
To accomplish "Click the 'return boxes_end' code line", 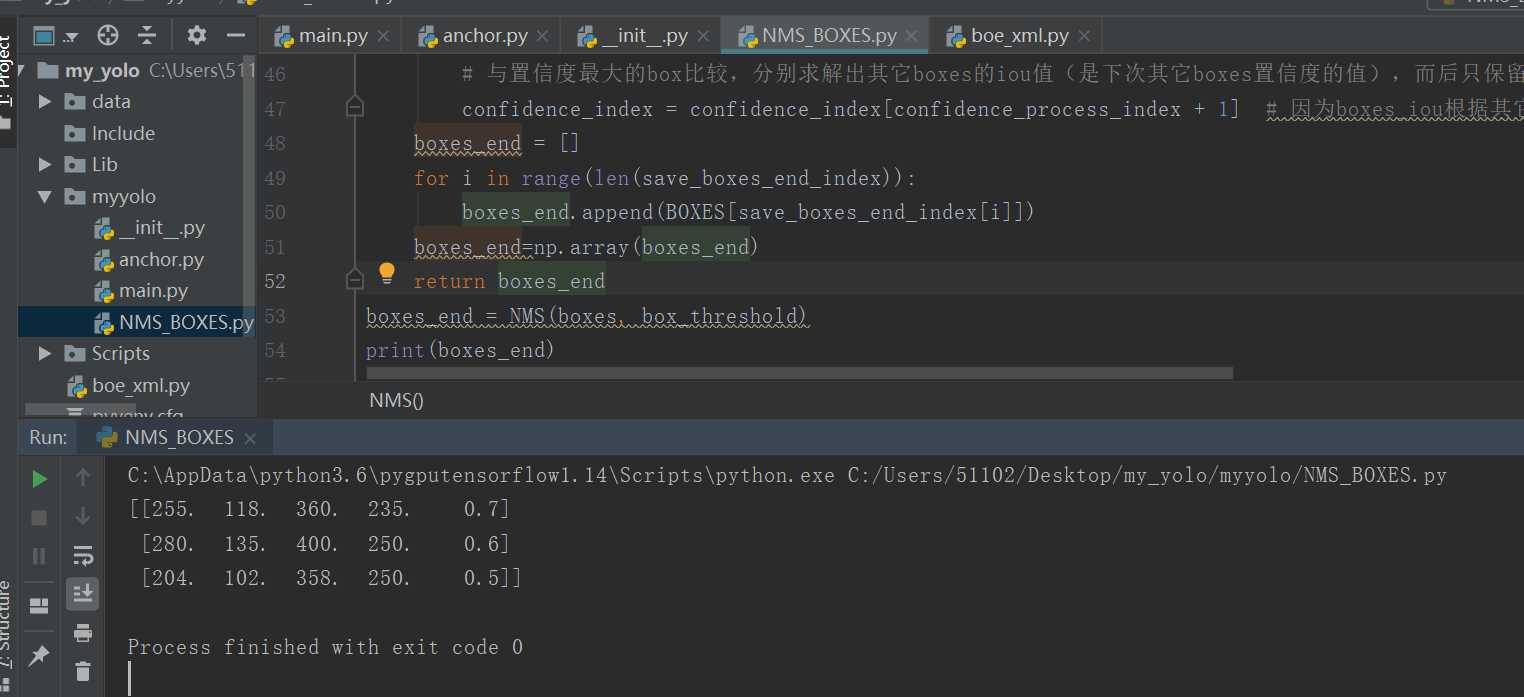I will 509,282.
